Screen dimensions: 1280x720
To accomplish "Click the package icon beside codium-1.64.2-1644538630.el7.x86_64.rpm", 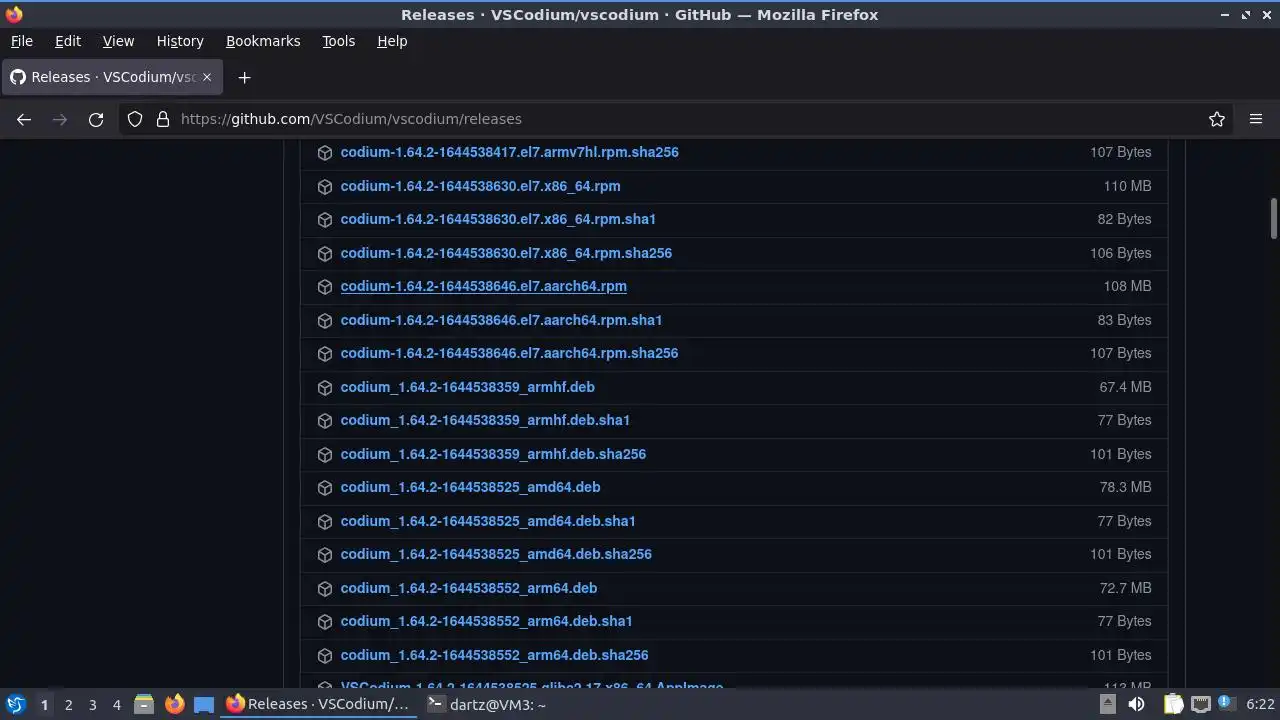I will point(325,186).
